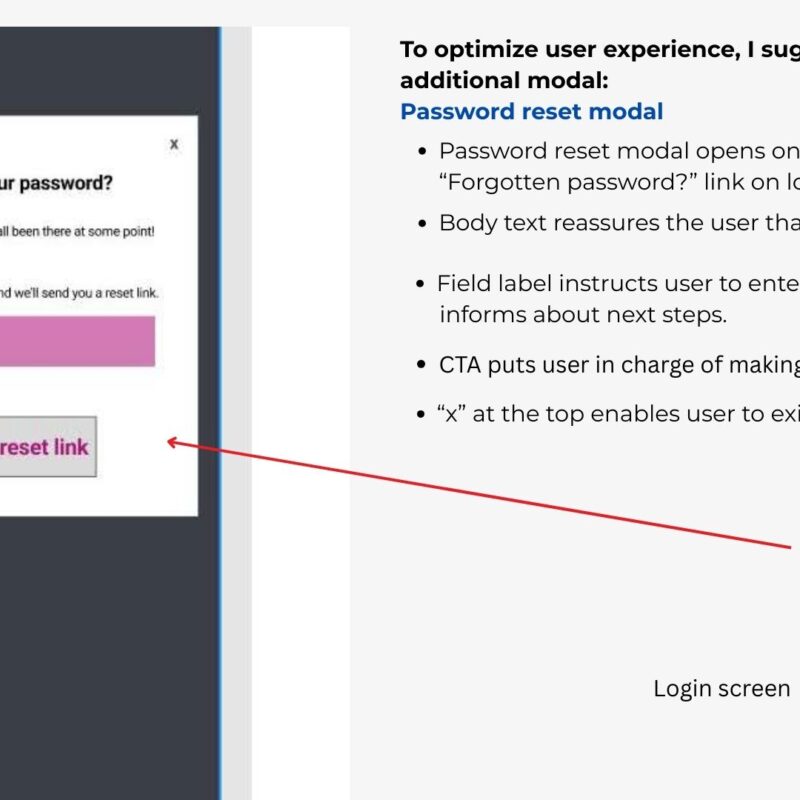The height and width of the screenshot is (800, 800).
Task: Click the dark overlay below the modal
Action: pos(100,650)
